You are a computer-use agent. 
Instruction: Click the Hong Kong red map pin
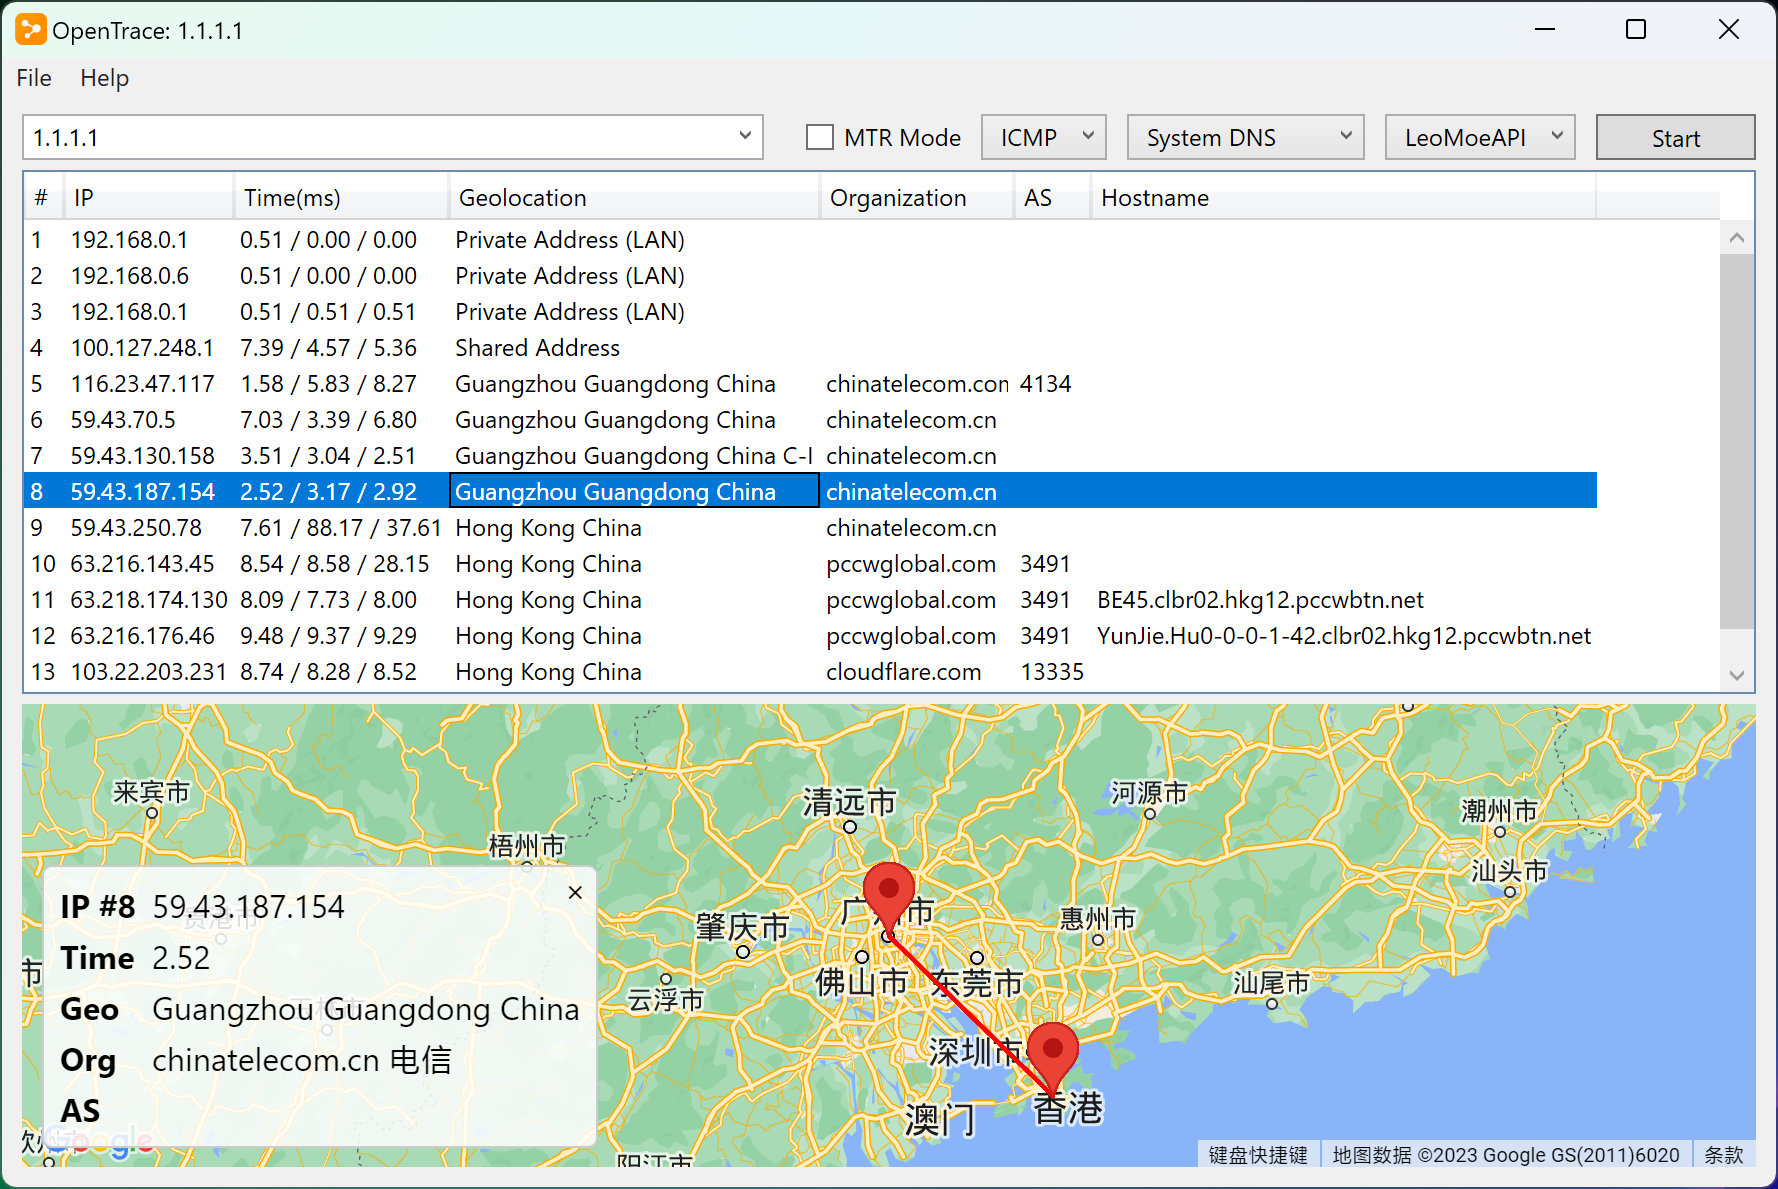tap(1052, 1050)
